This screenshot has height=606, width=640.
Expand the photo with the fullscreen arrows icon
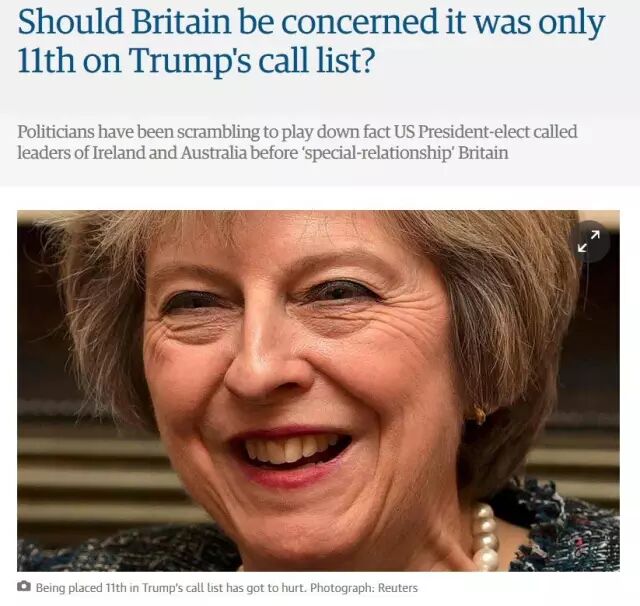coord(589,241)
